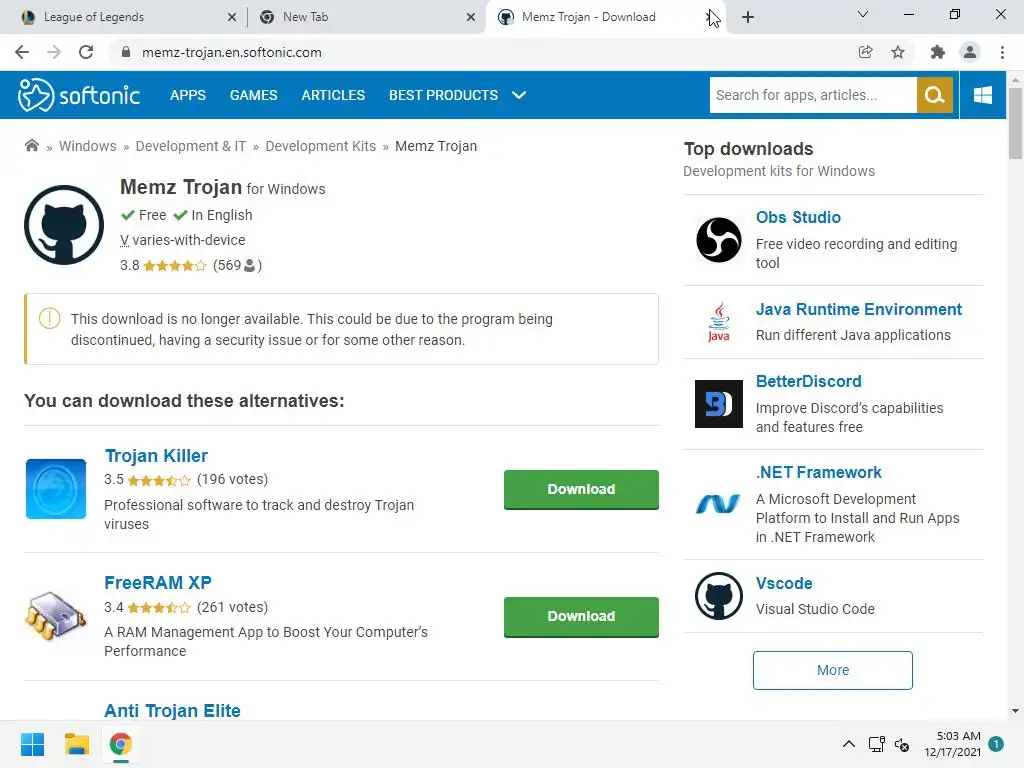Open File Explorer from taskbar
The image size is (1024, 768).
76,744
